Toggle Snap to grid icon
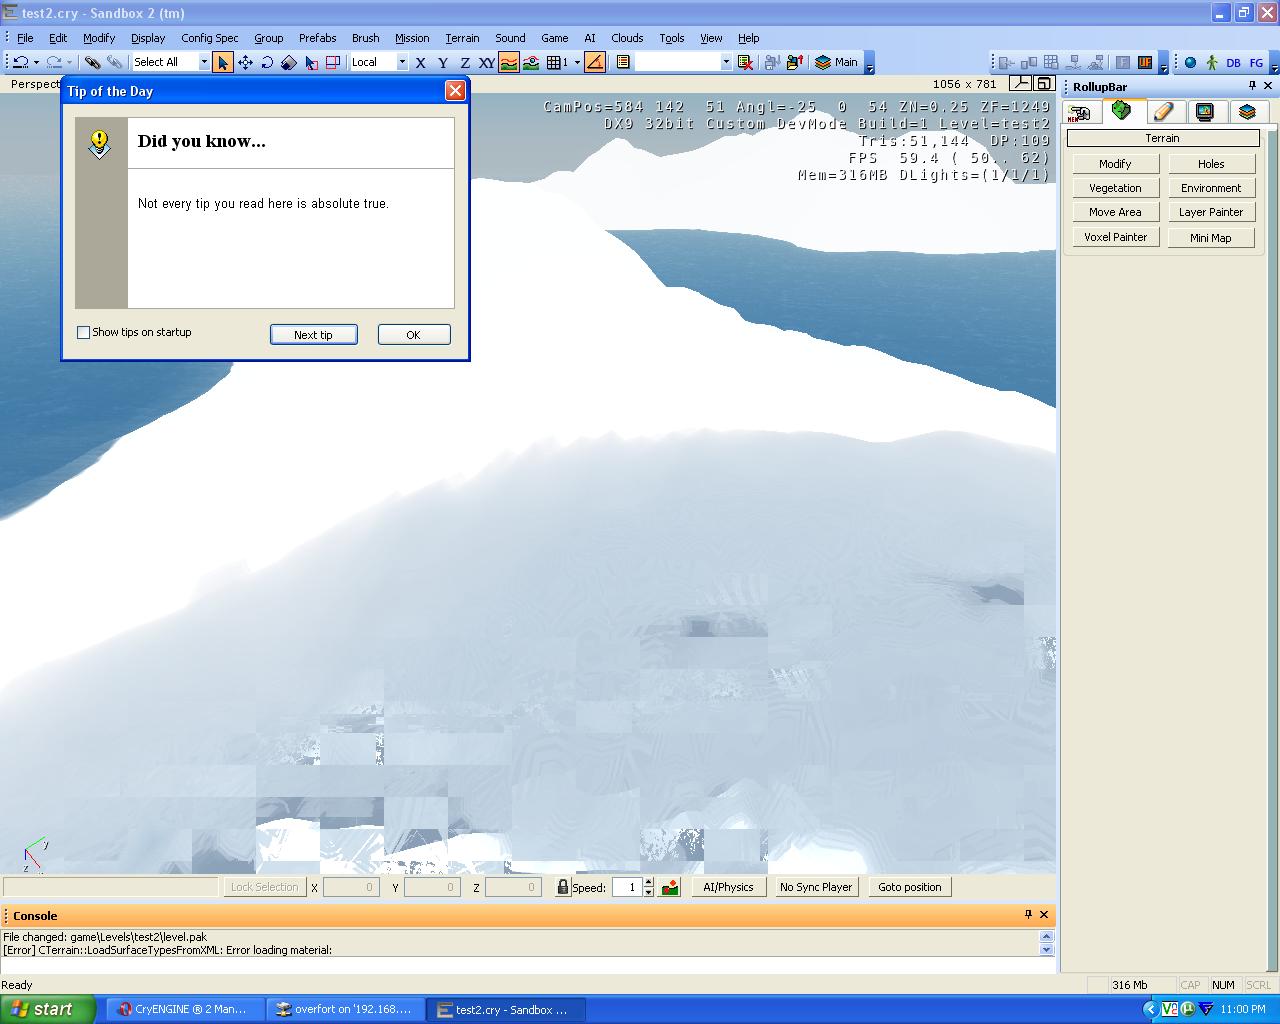 556,62
